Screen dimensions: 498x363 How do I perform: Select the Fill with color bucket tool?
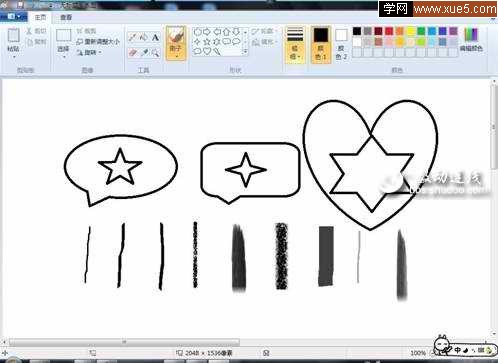click(x=144, y=38)
